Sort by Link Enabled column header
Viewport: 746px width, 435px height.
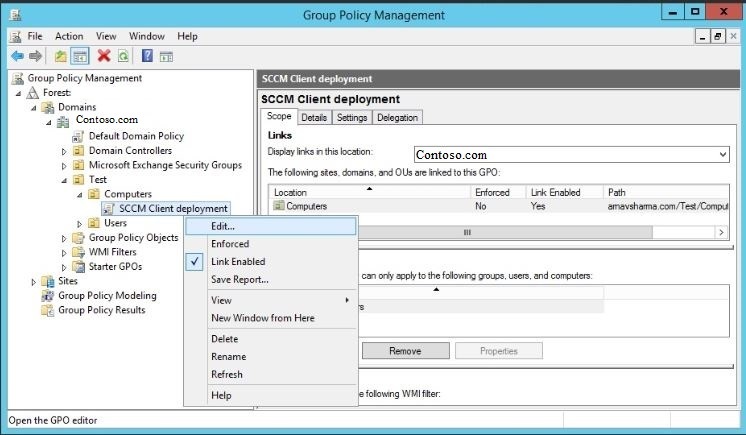point(565,192)
